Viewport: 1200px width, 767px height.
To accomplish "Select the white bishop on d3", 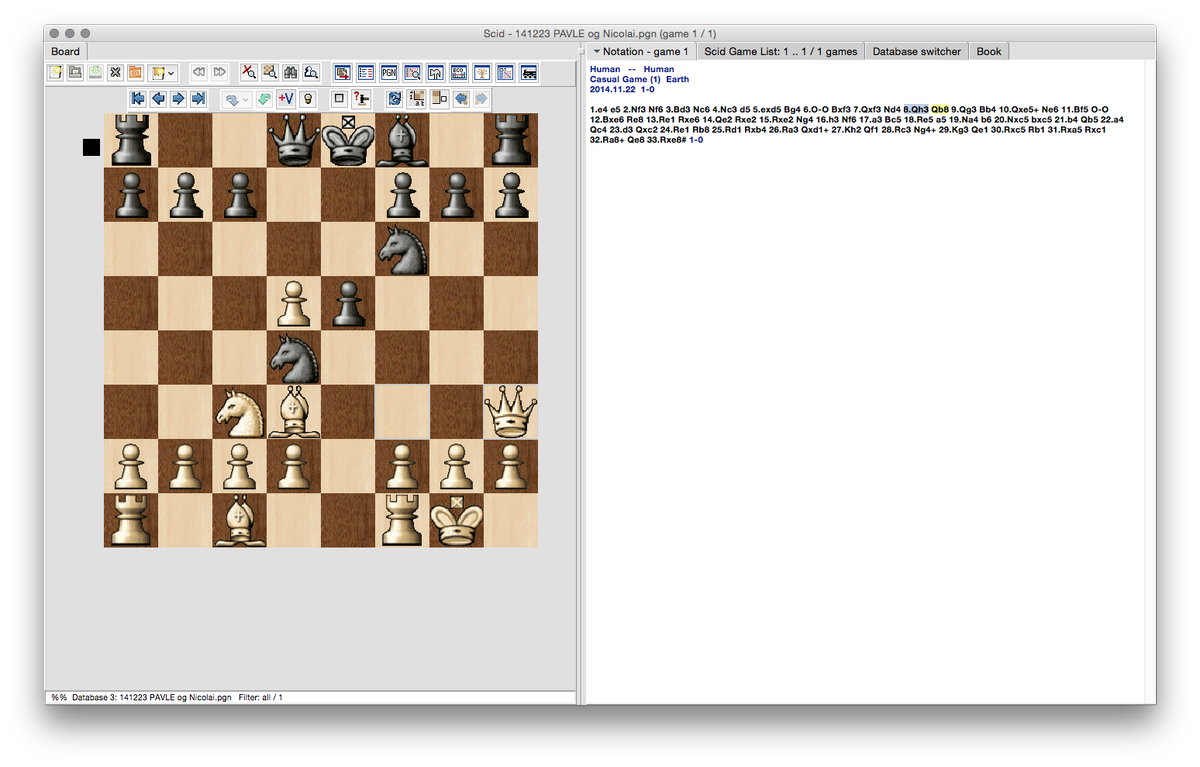I will click(x=293, y=412).
